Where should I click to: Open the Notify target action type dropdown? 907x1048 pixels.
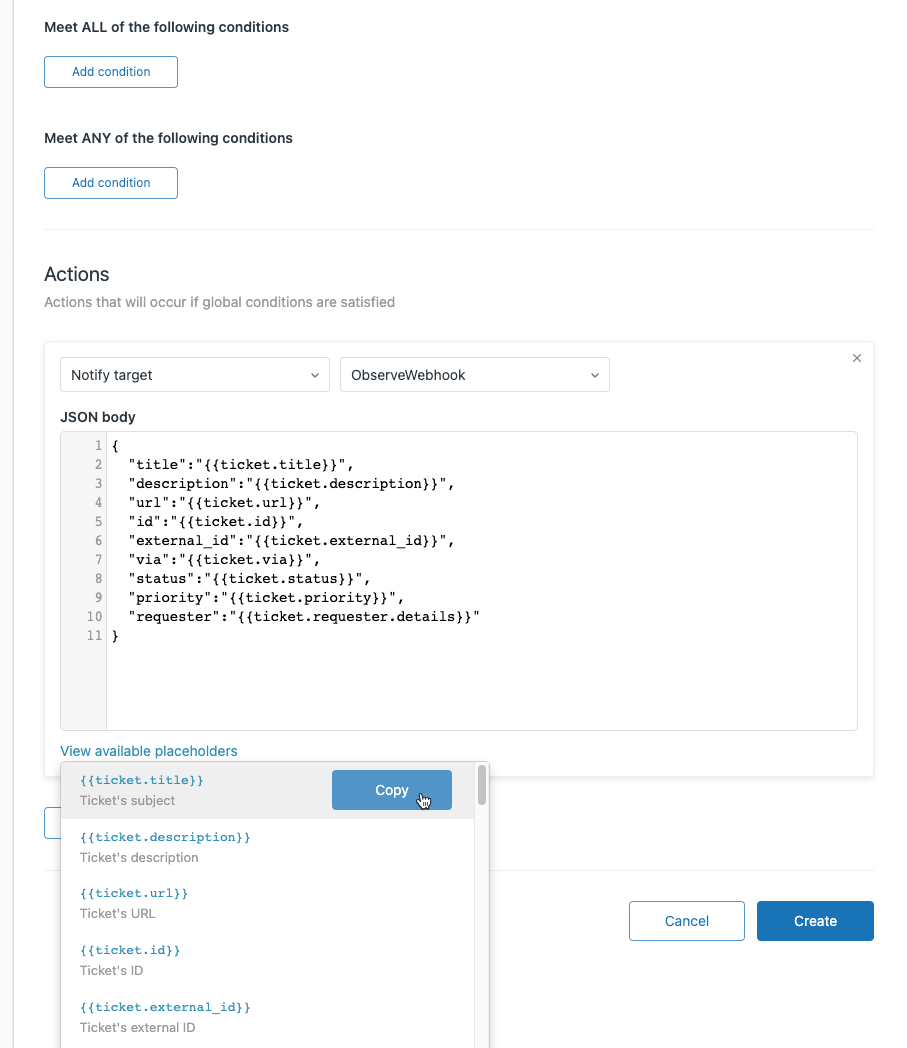[x=194, y=374]
